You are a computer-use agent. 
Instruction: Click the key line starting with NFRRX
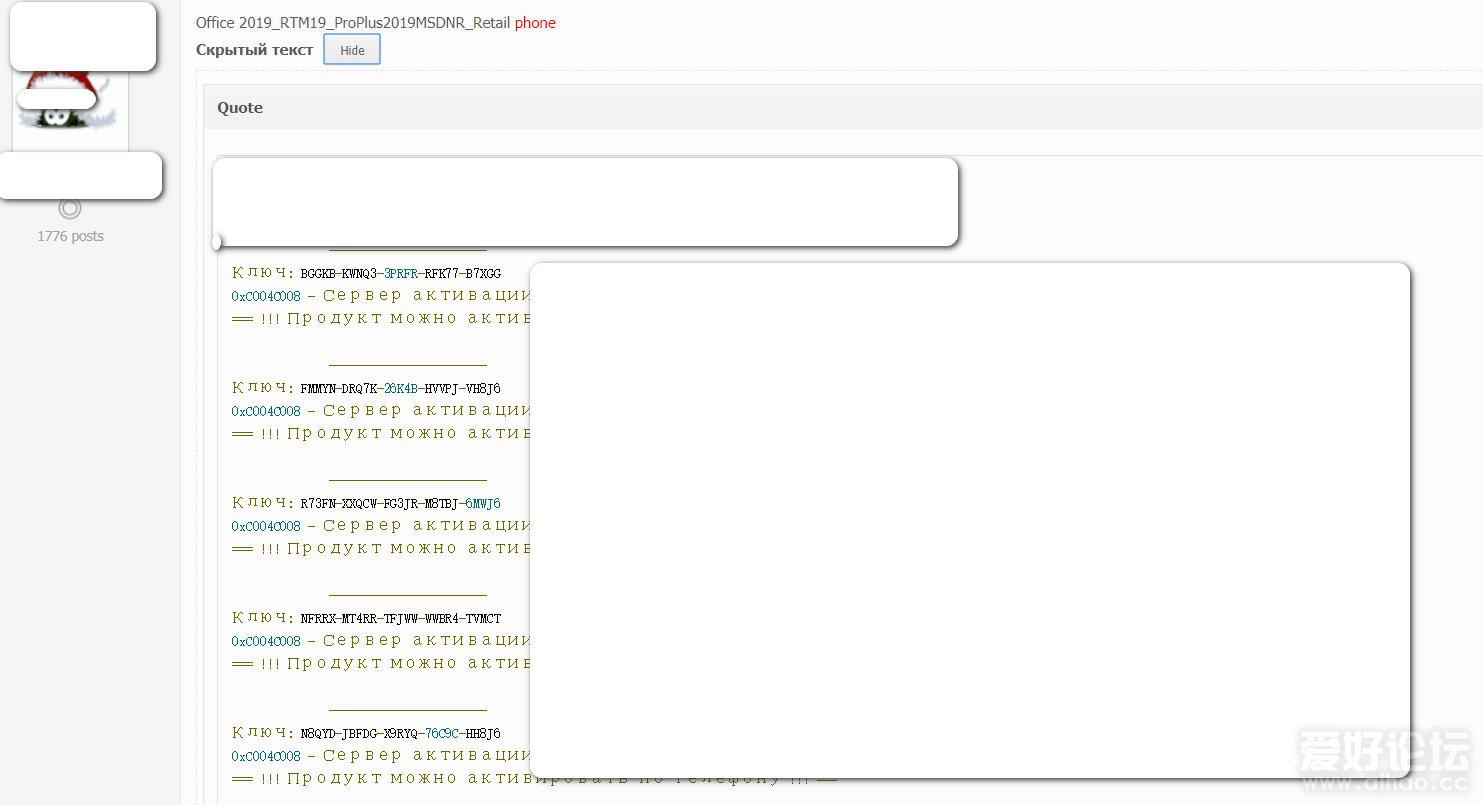[367, 618]
